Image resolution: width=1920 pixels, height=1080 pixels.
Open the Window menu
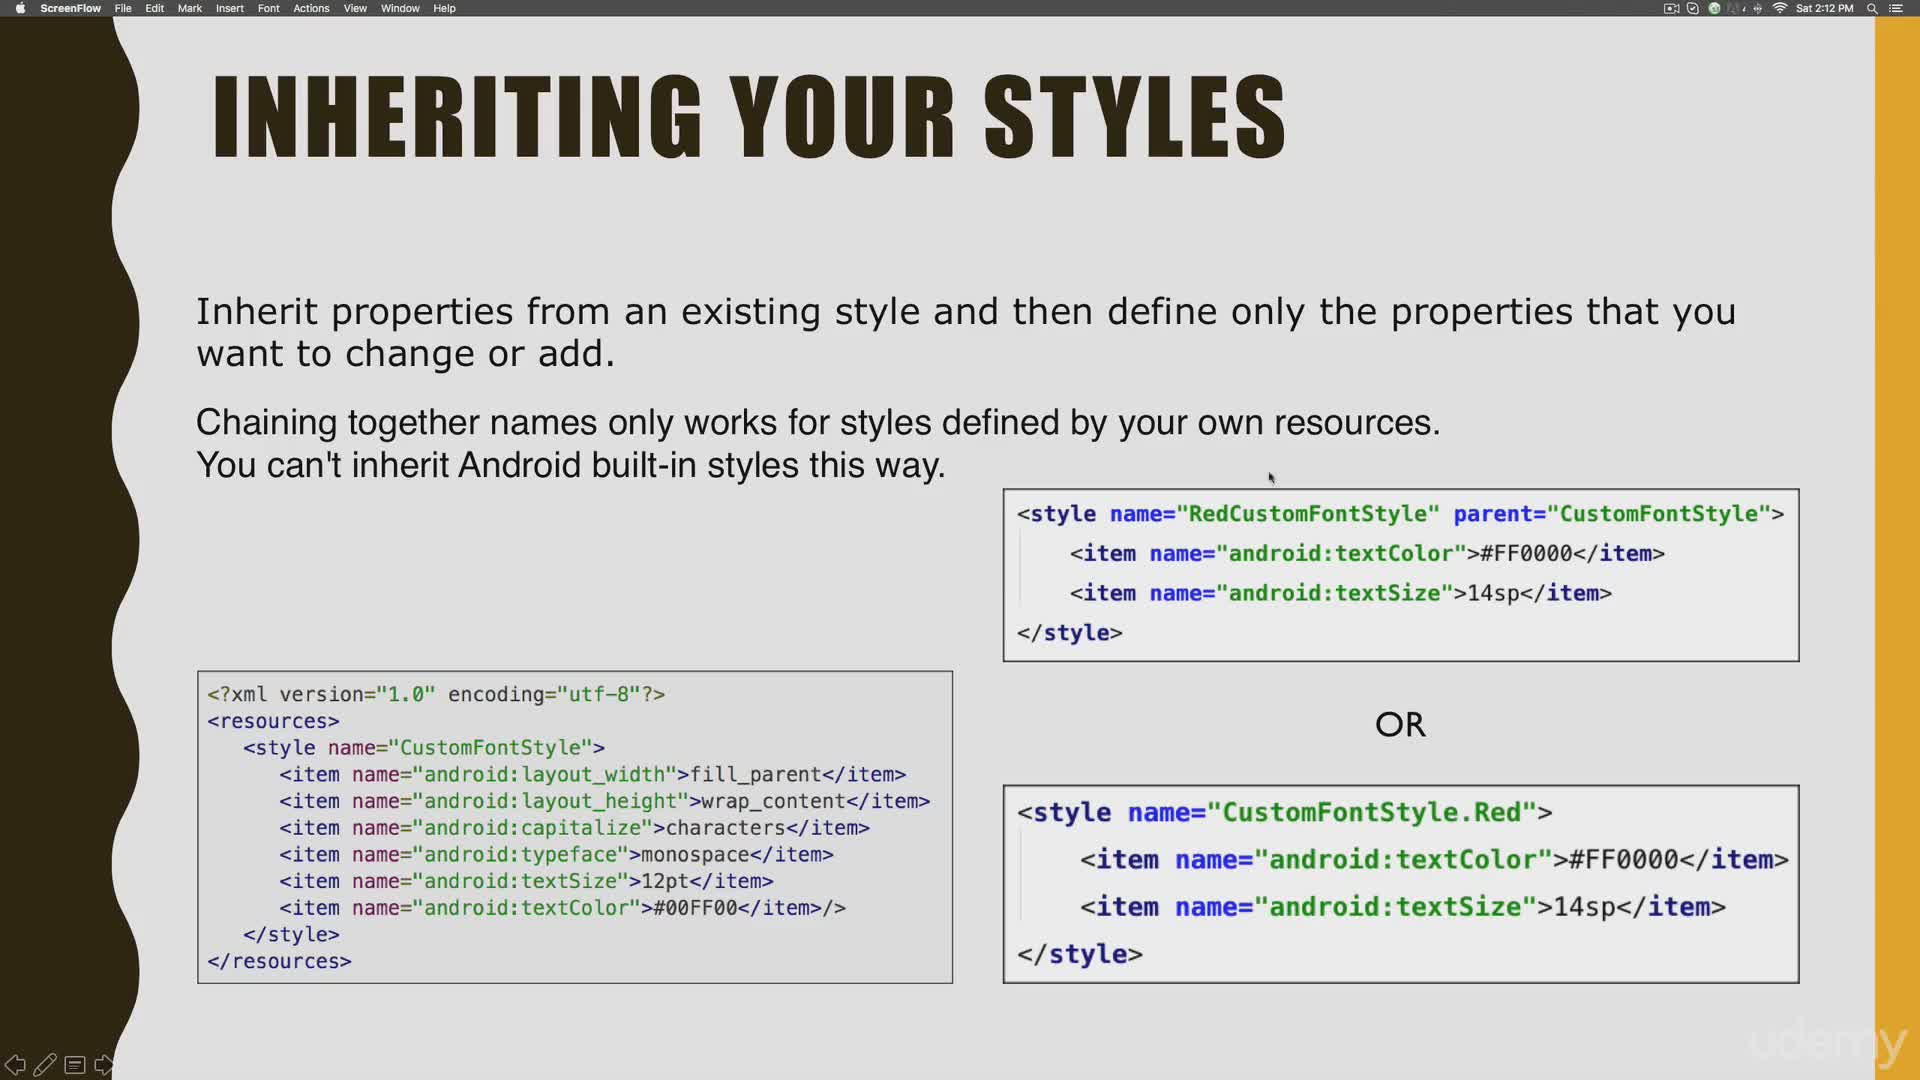(400, 8)
